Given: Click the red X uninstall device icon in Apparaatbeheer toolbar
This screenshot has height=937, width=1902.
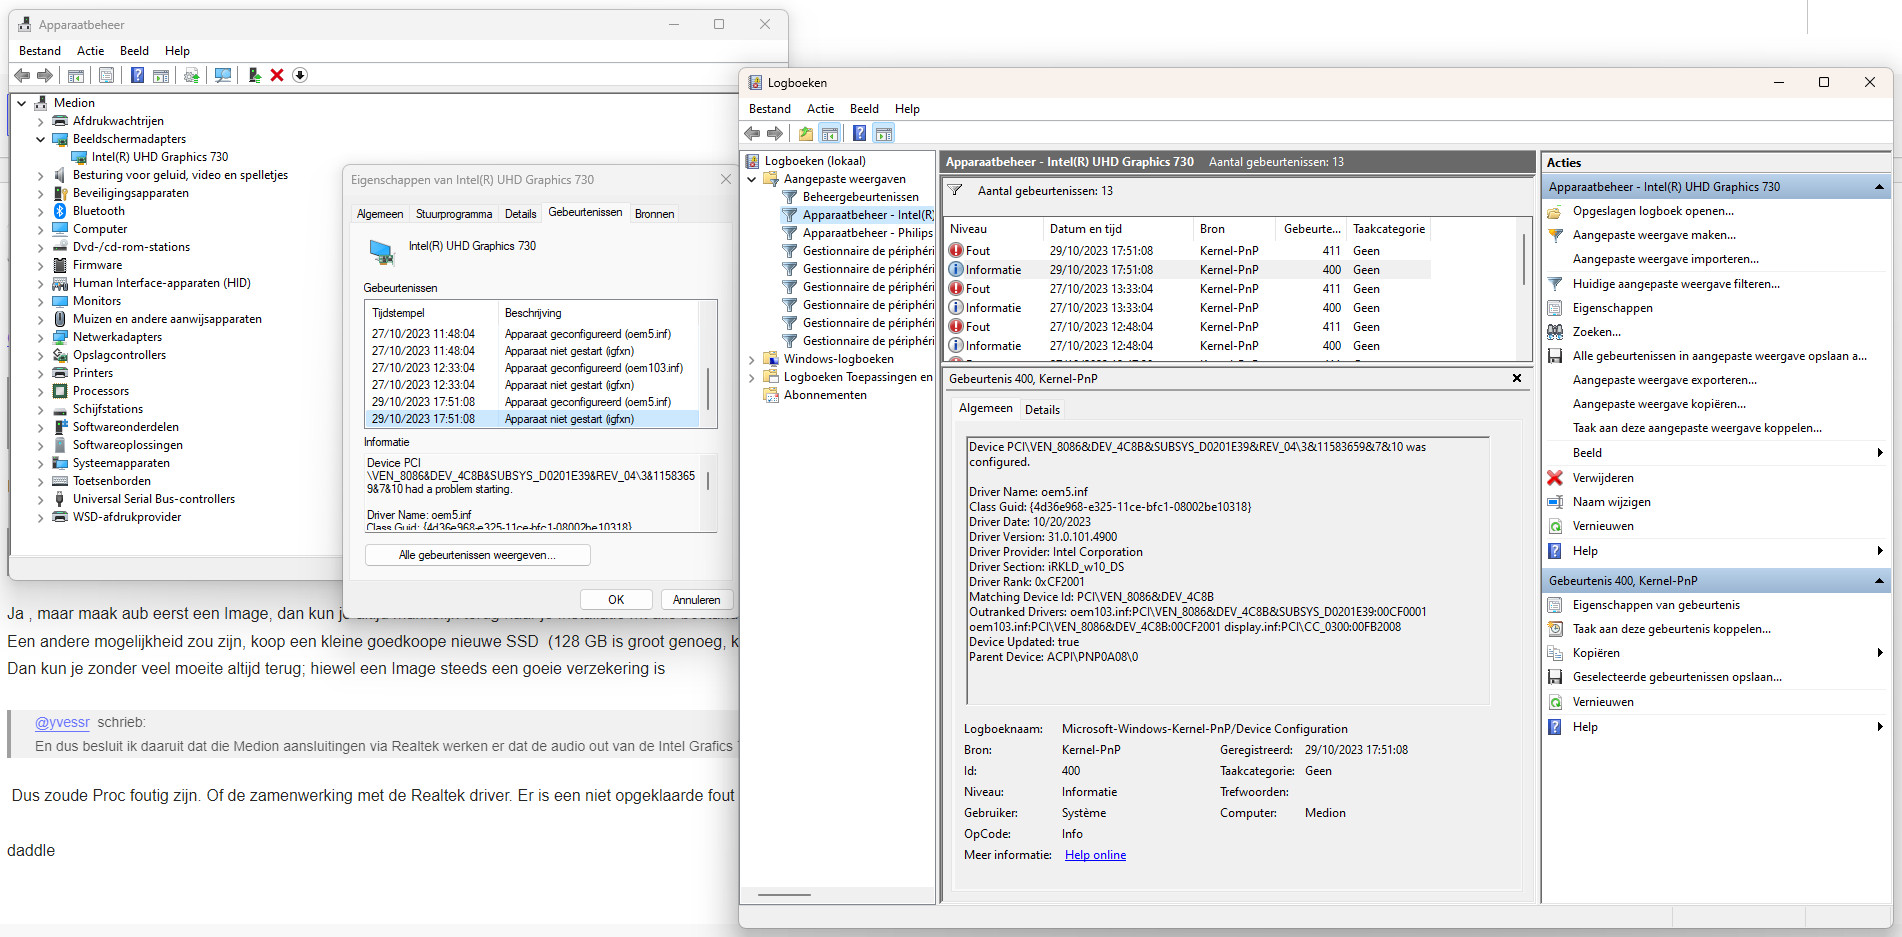Looking at the screenshot, I should coord(277,75).
